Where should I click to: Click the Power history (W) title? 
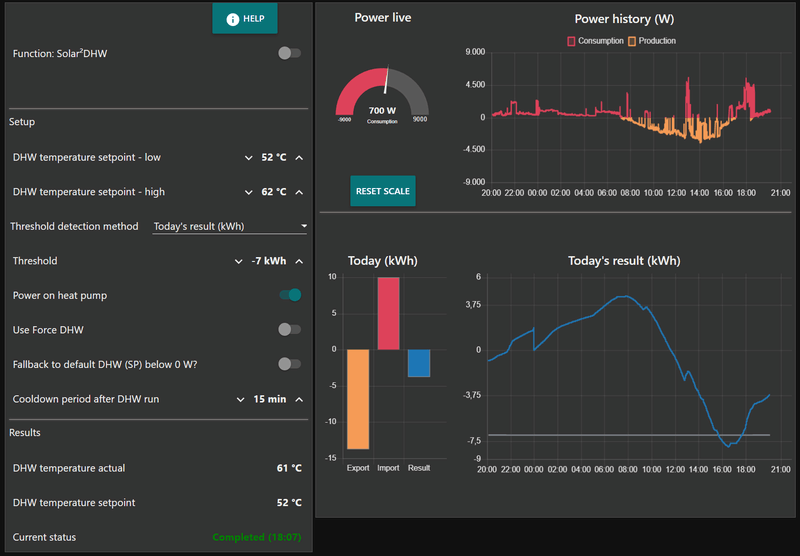pyautogui.click(x=624, y=19)
